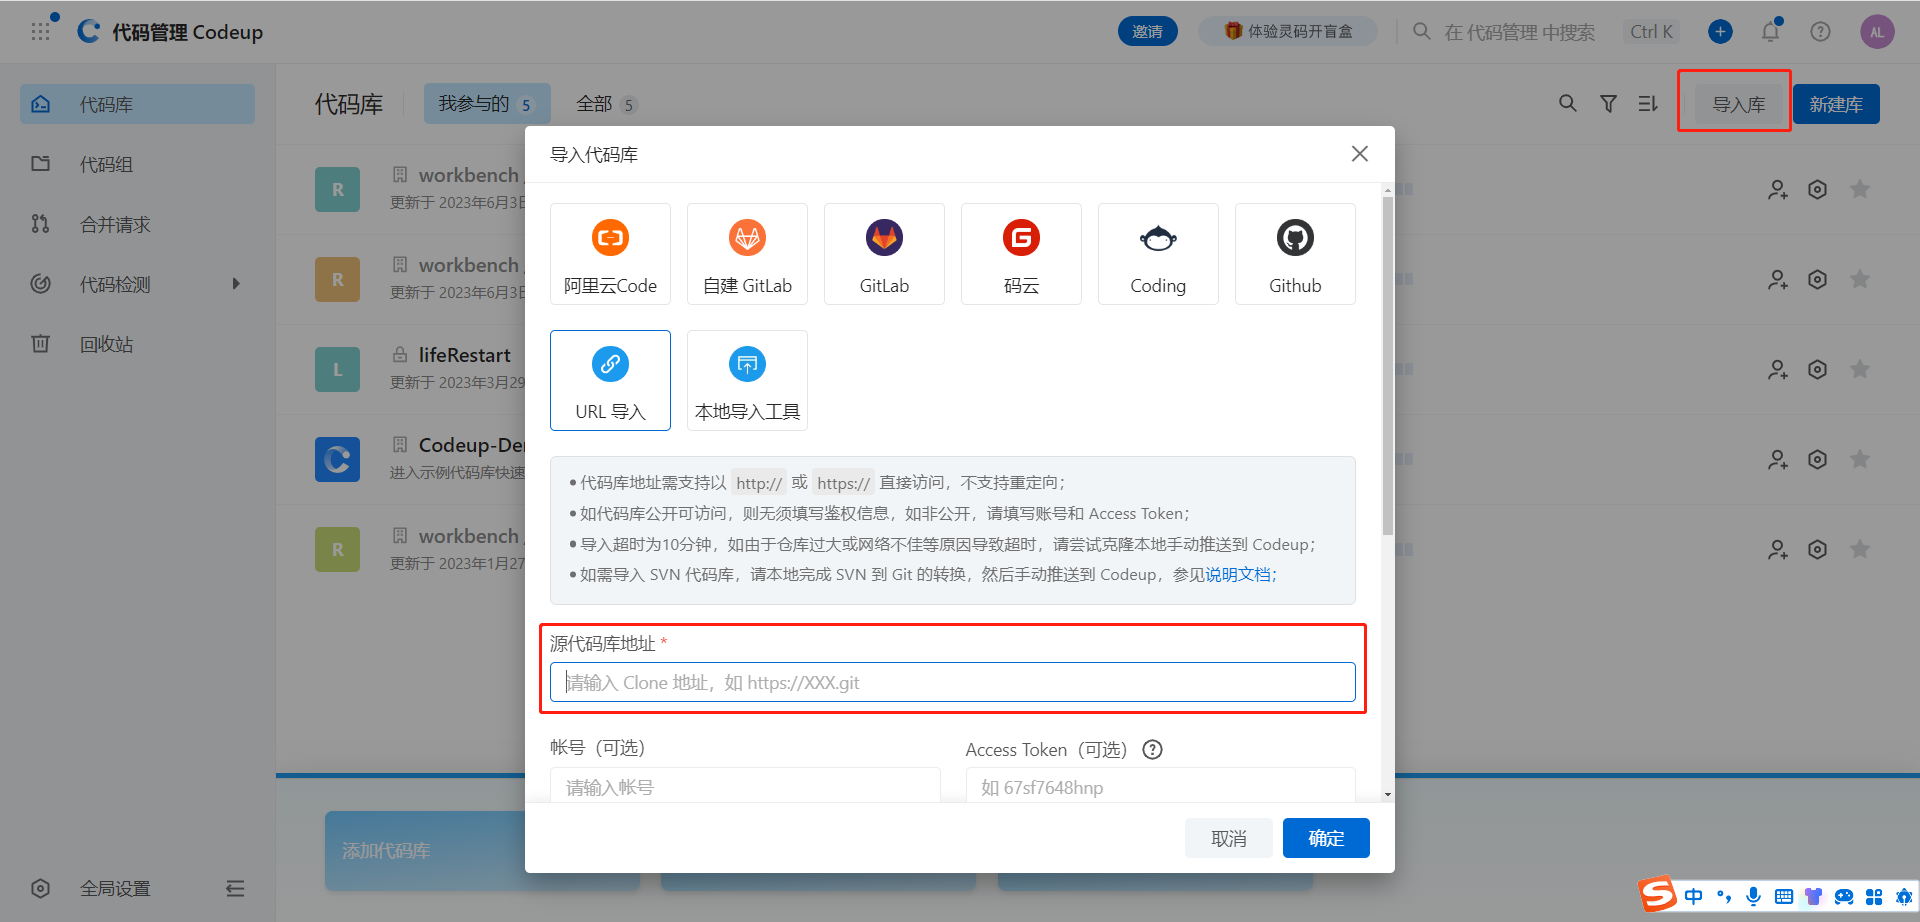Screen dimensions: 1920x922
Task: Add member to Codeup-Demo repository
Action: pyautogui.click(x=1777, y=460)
